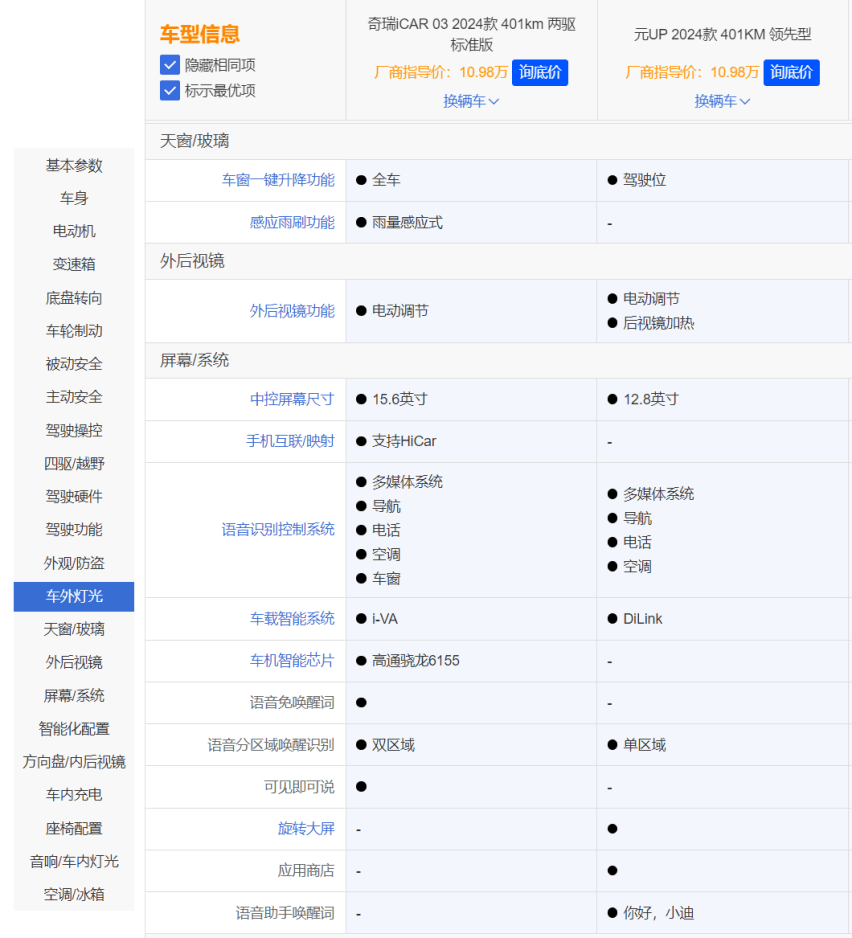Select 驾驶功能 in the sidebar

[74, 529]
